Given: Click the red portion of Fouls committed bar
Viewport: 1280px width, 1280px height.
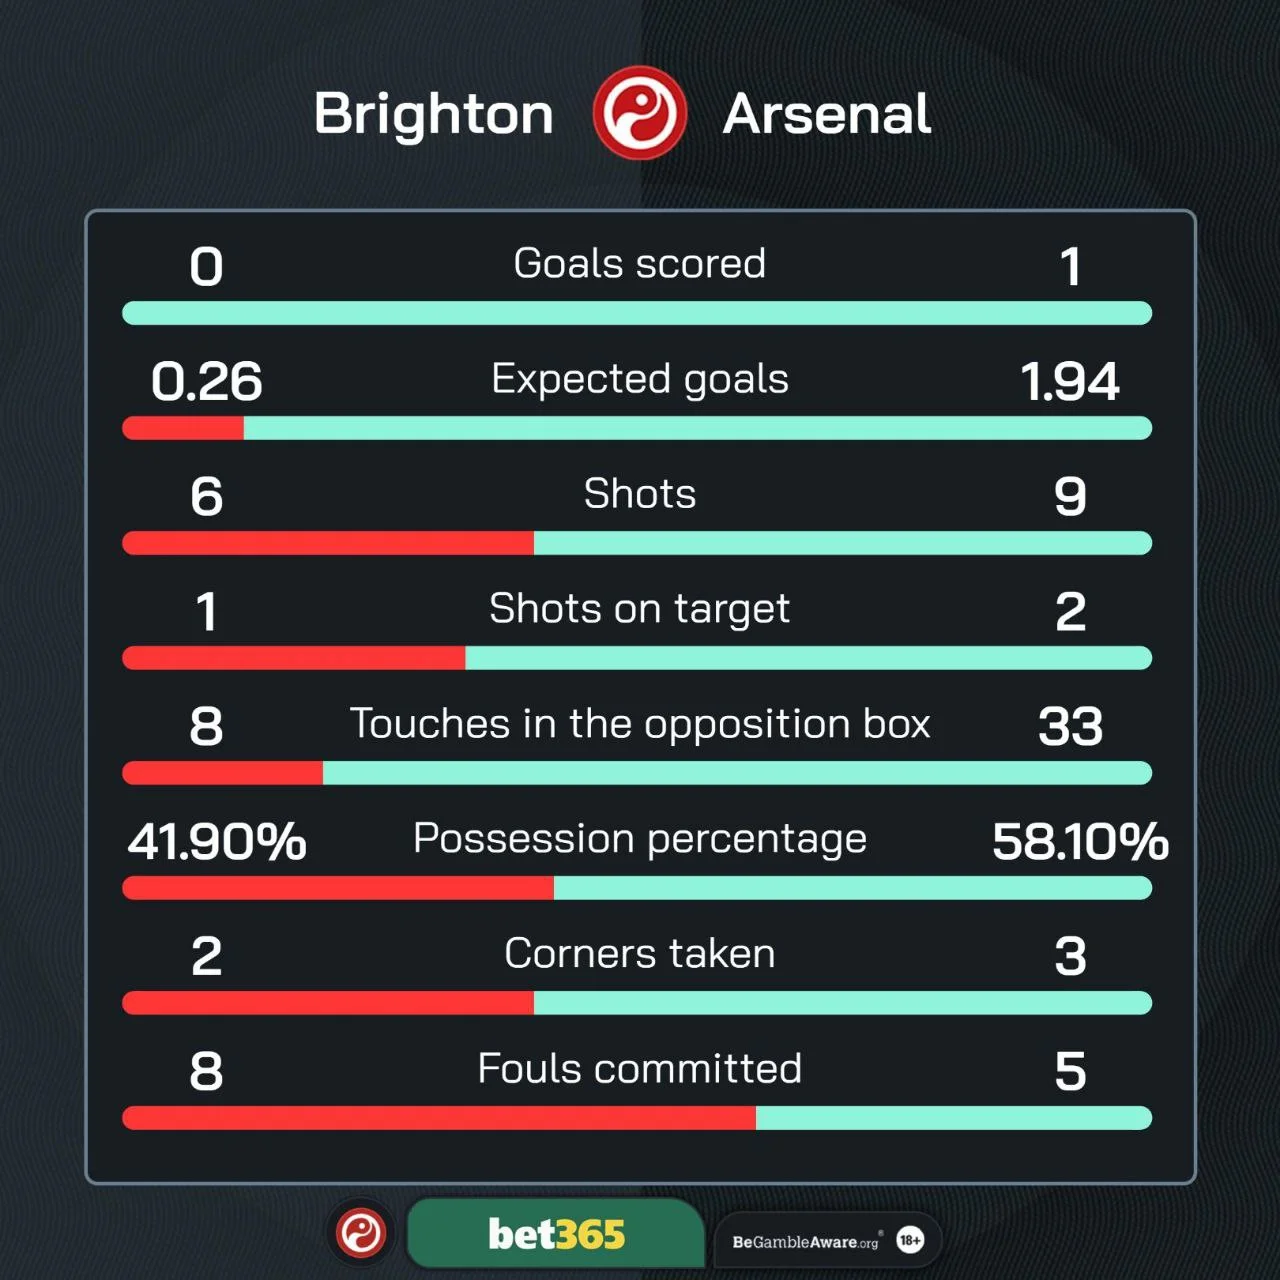Looking at the screenshot, I should tap(438, 1118).
